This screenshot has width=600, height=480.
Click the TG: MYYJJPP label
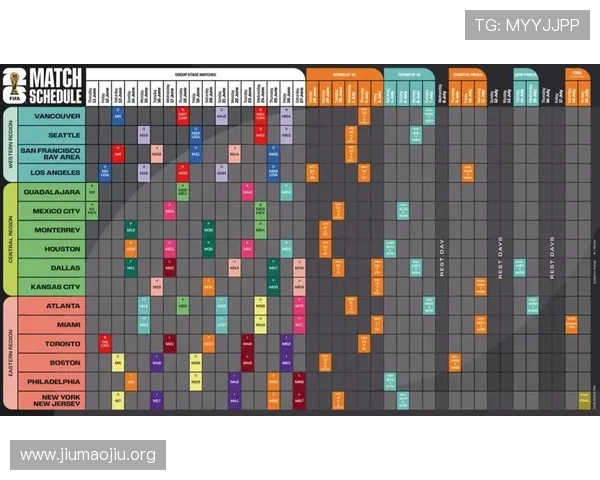[527, 25]
